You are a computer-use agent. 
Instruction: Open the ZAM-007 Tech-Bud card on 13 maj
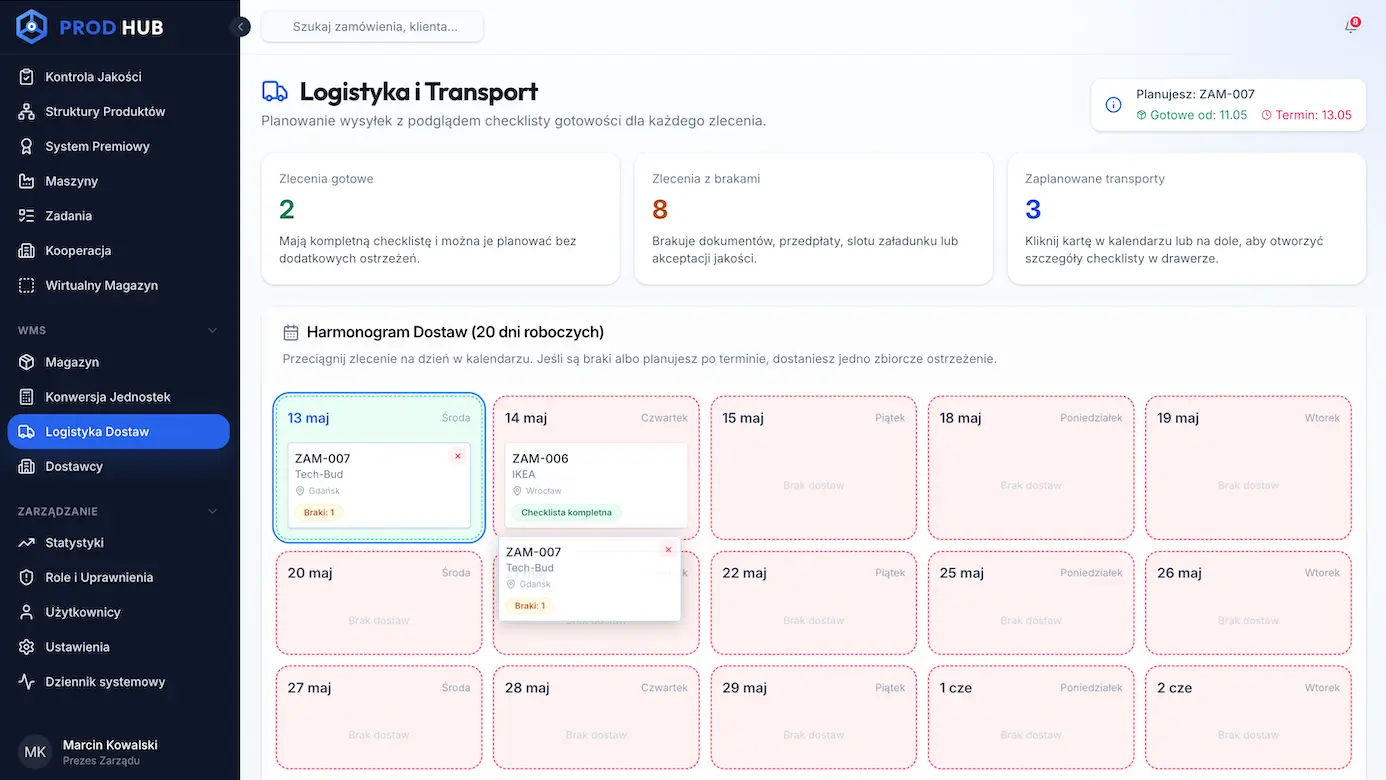(x=379, y=485)
